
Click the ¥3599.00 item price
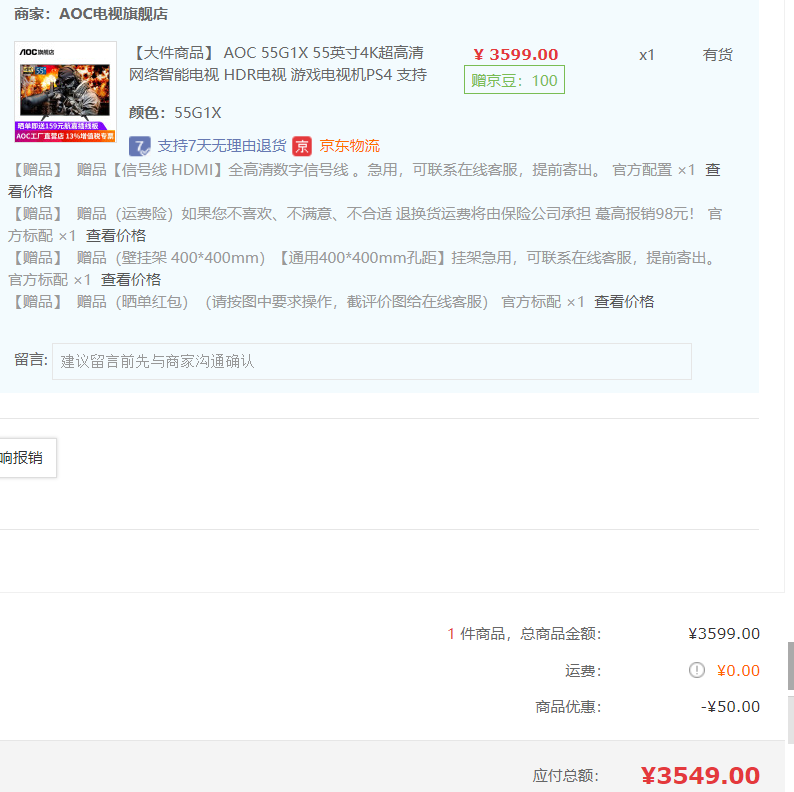515,54
